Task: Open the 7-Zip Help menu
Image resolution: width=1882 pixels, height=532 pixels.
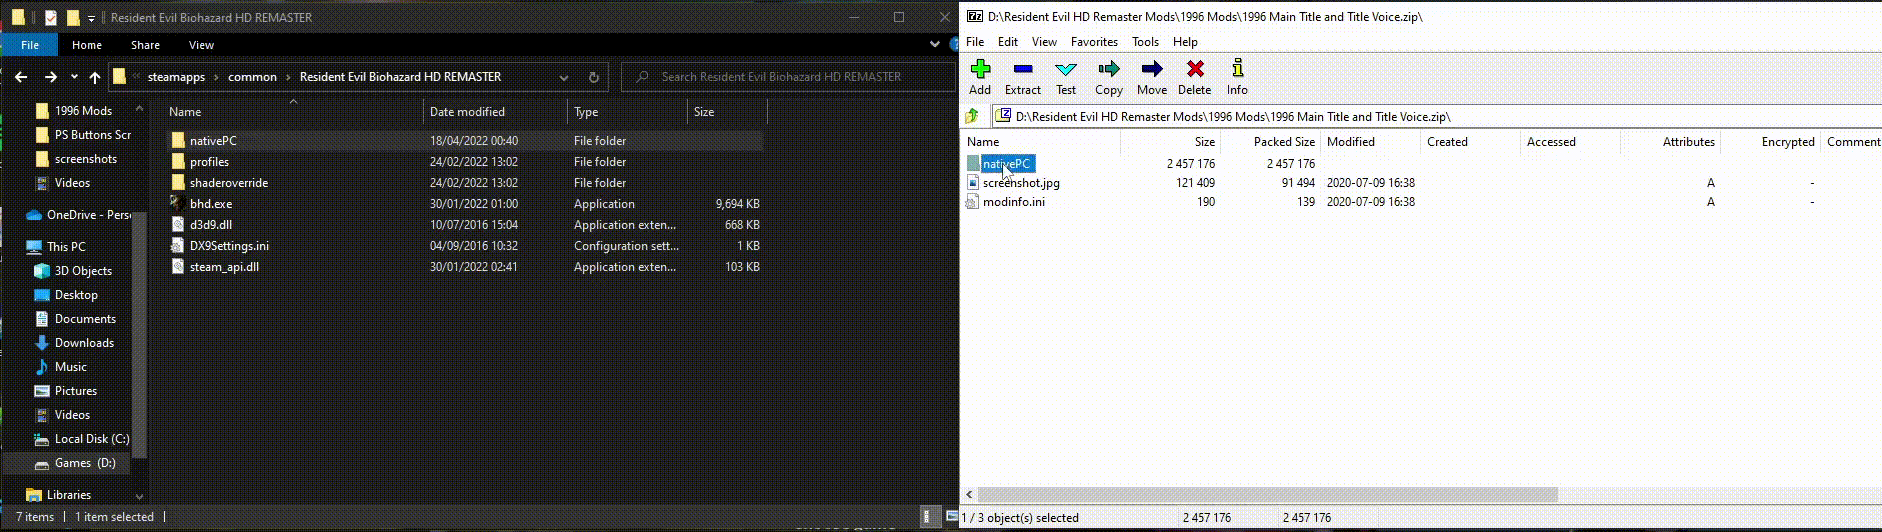Action: (1185, 42)
